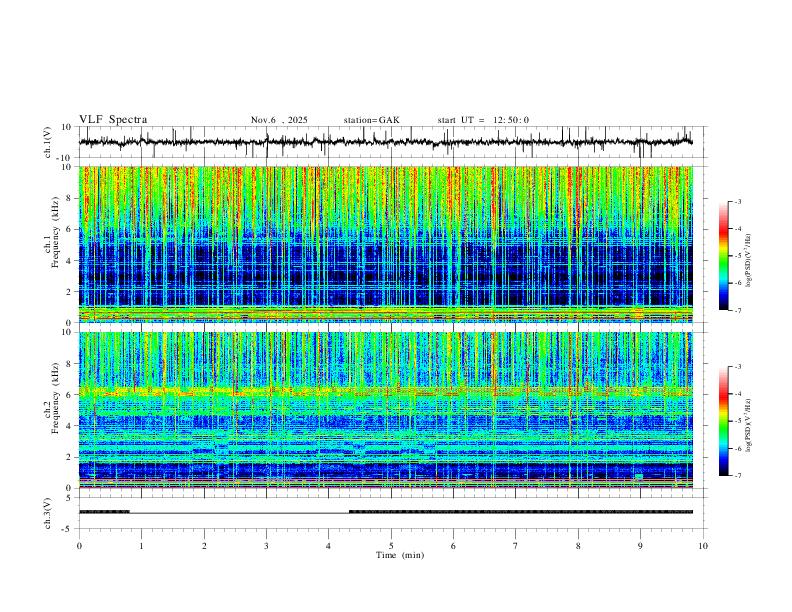Click the lower color scale bar
Viewport: 792px width, 612px height.
(724, 421)
